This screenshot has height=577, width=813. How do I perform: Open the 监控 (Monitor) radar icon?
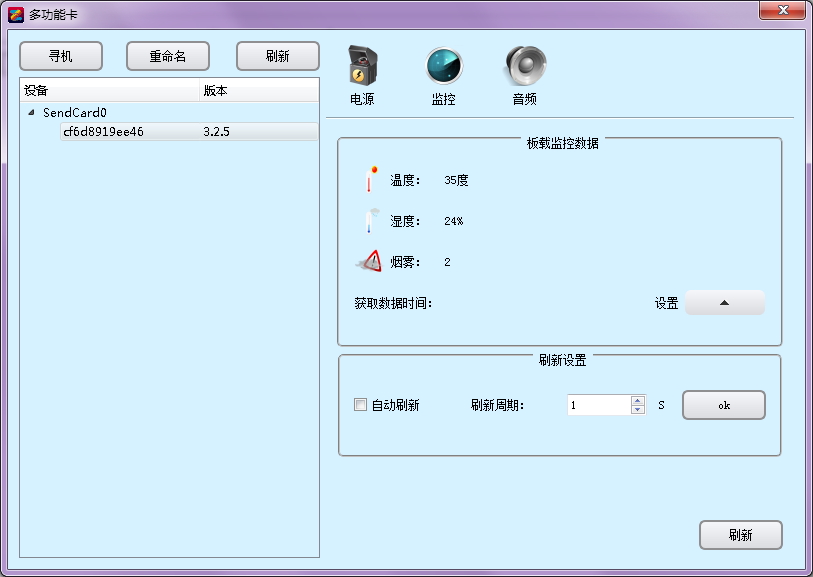tap(443, 67)
